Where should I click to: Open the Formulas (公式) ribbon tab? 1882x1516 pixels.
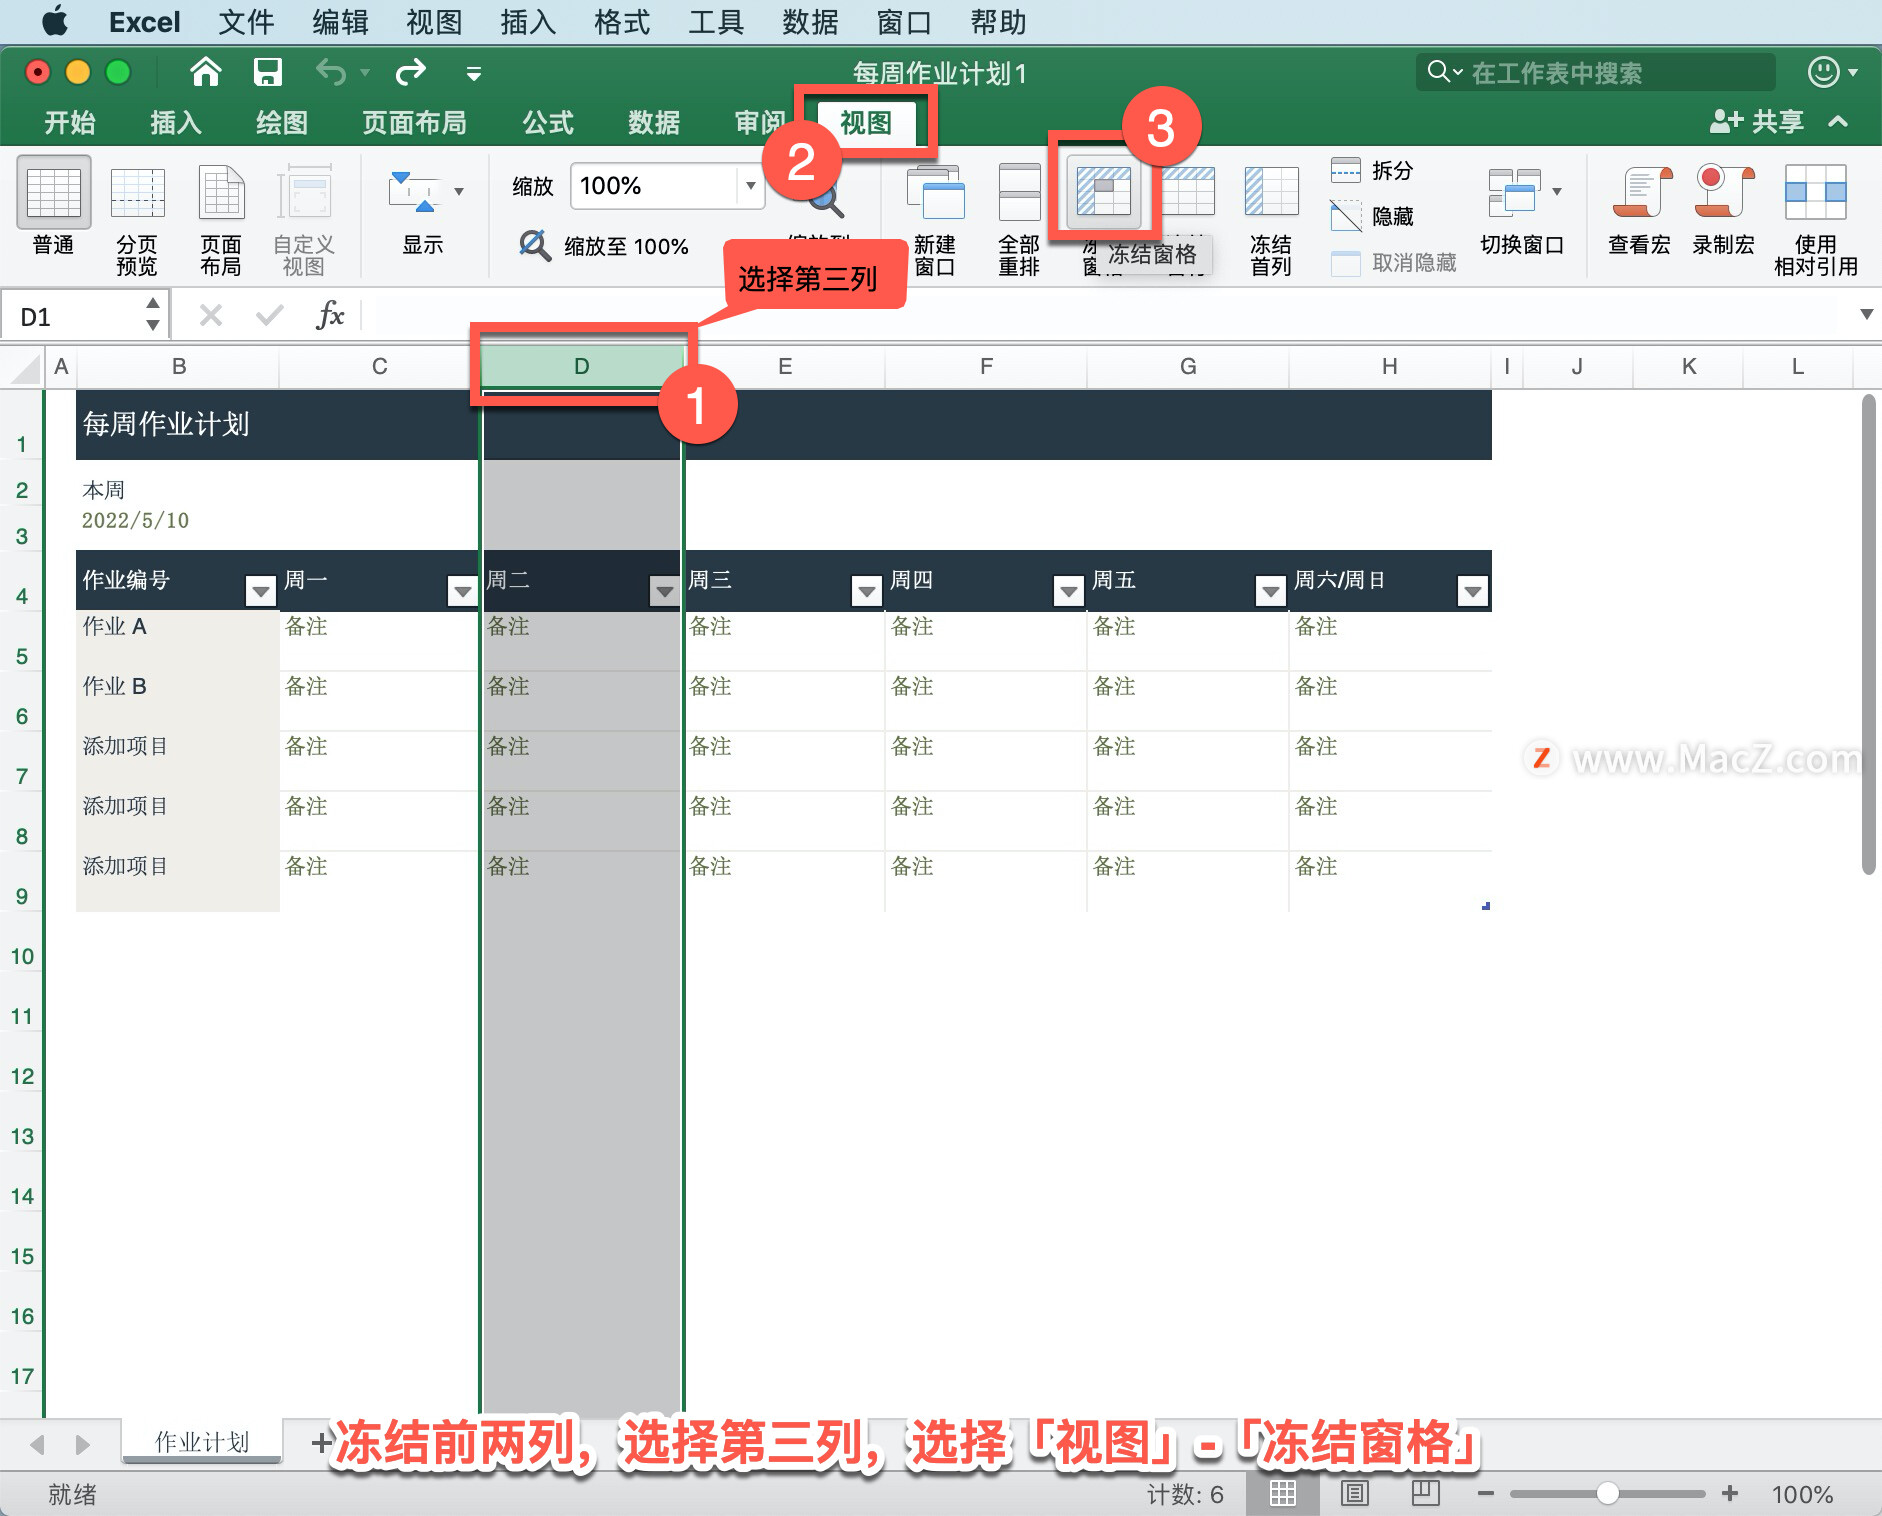click(548, 122)
